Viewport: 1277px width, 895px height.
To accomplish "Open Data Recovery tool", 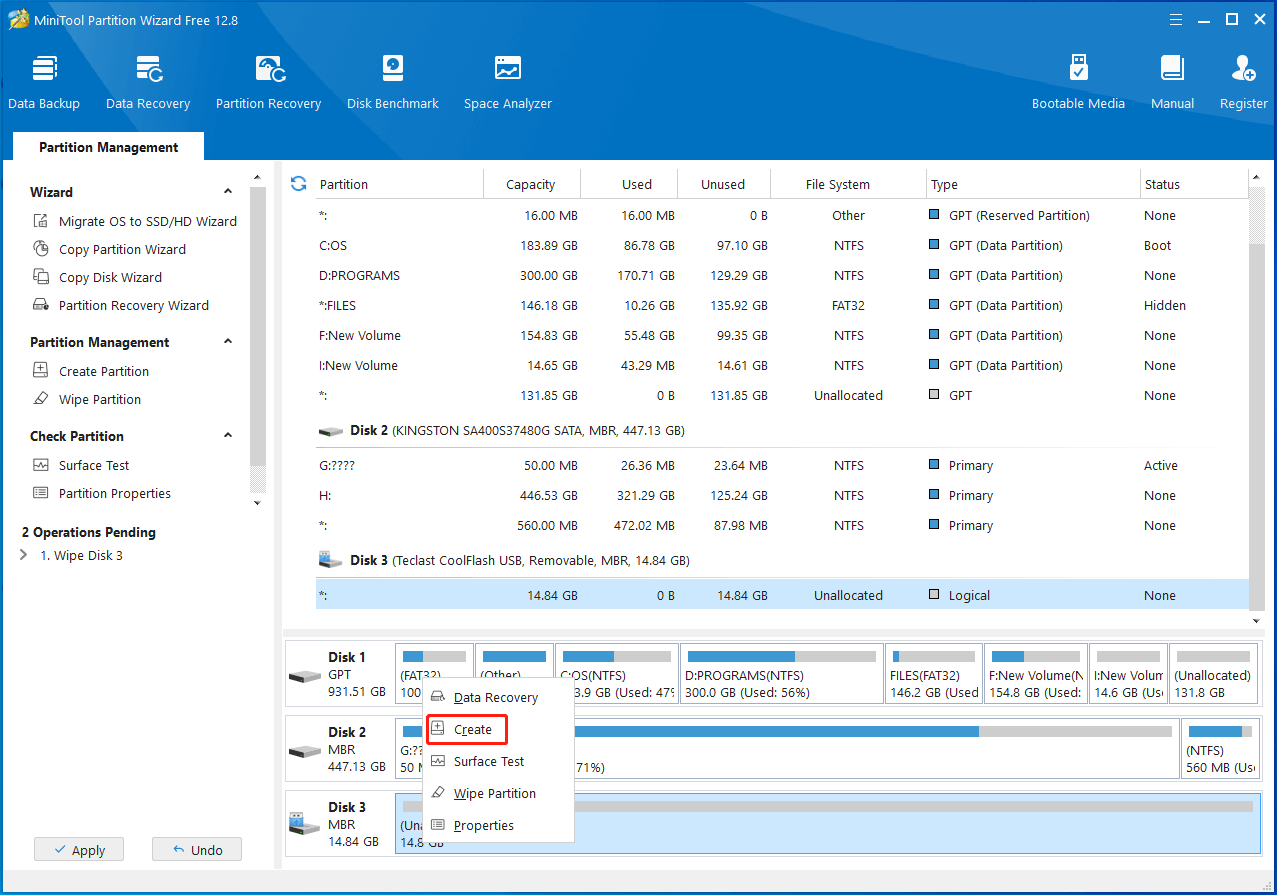I will click(x=148, y=82).
